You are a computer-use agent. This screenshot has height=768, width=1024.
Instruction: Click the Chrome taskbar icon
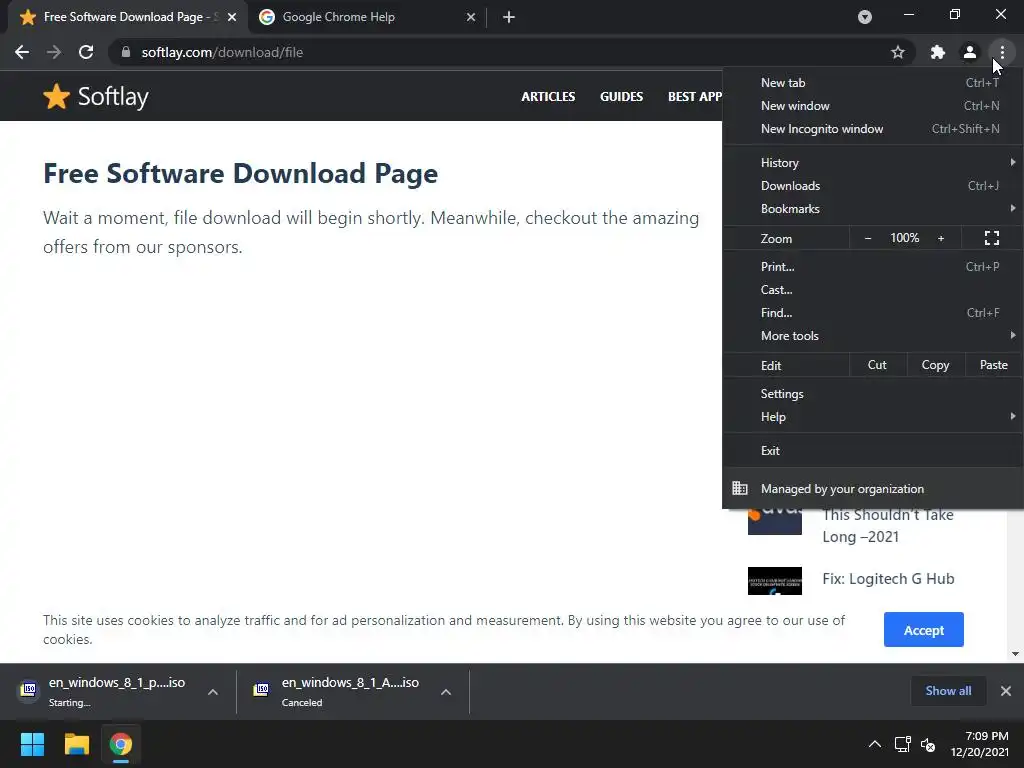(121, 744)
